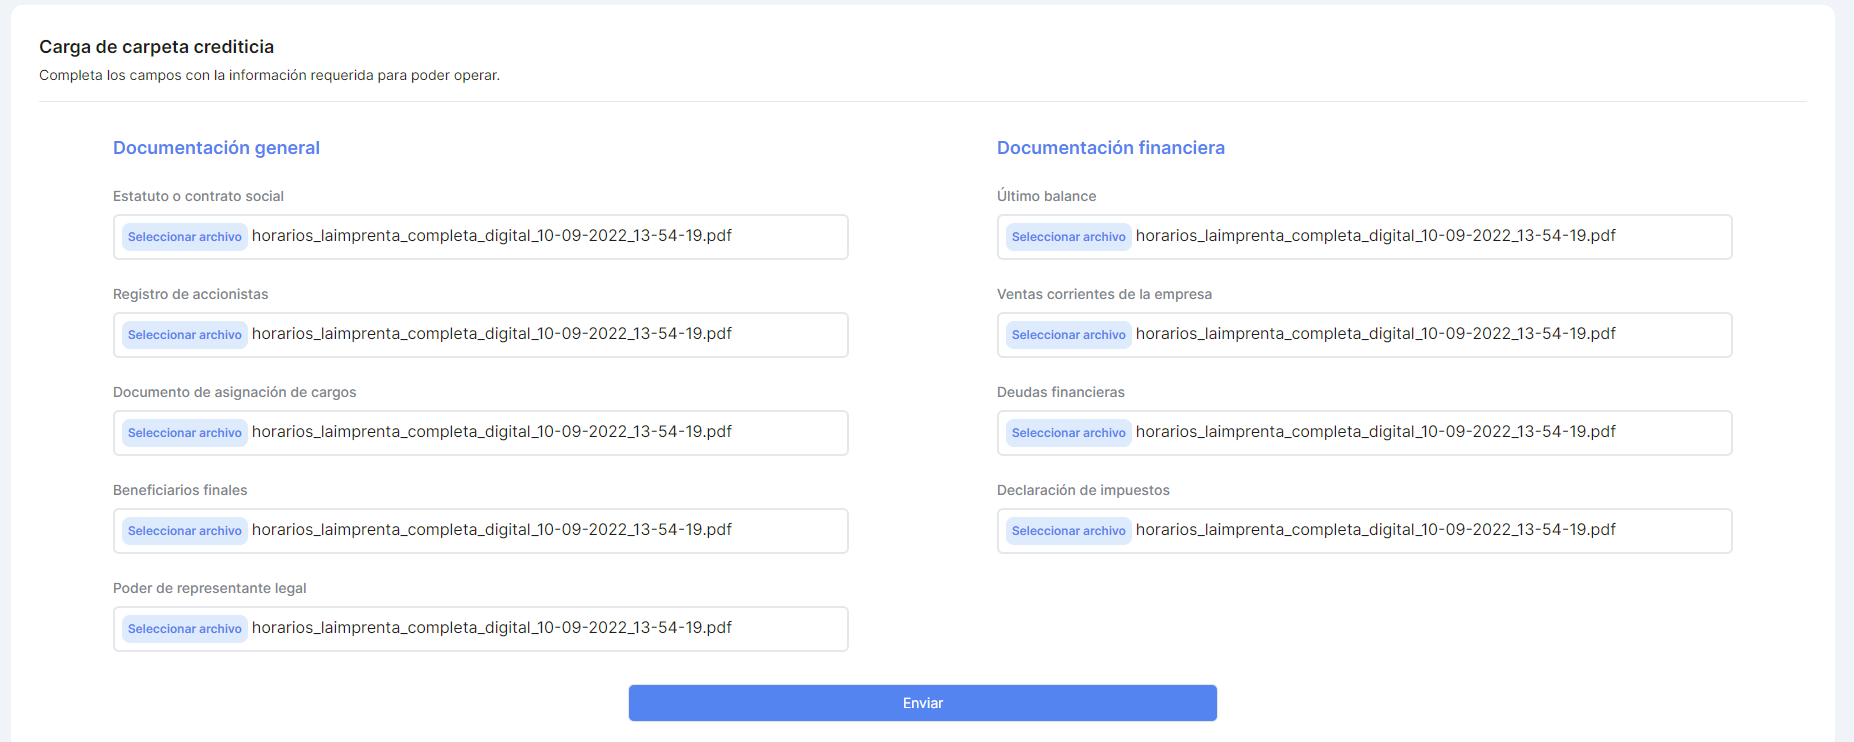Choose file button under Deudas financieras
The width and height of the screenshot is (1854, 742).
(1068, 433)
